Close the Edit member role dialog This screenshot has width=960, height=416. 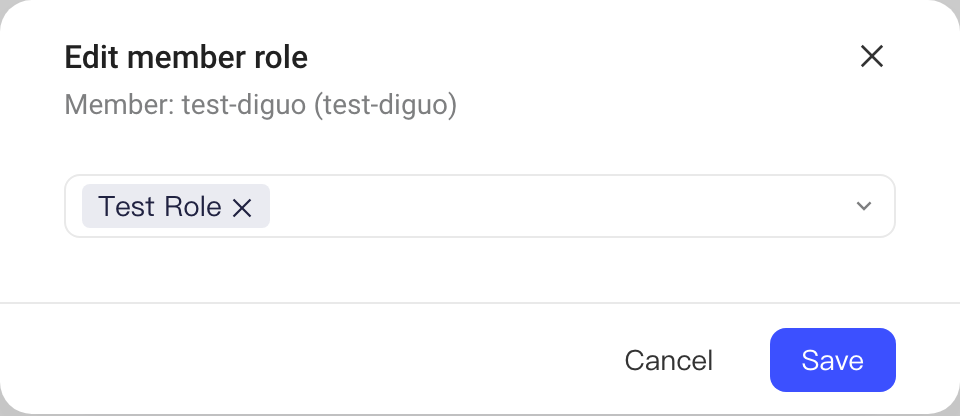coord(871,56)
